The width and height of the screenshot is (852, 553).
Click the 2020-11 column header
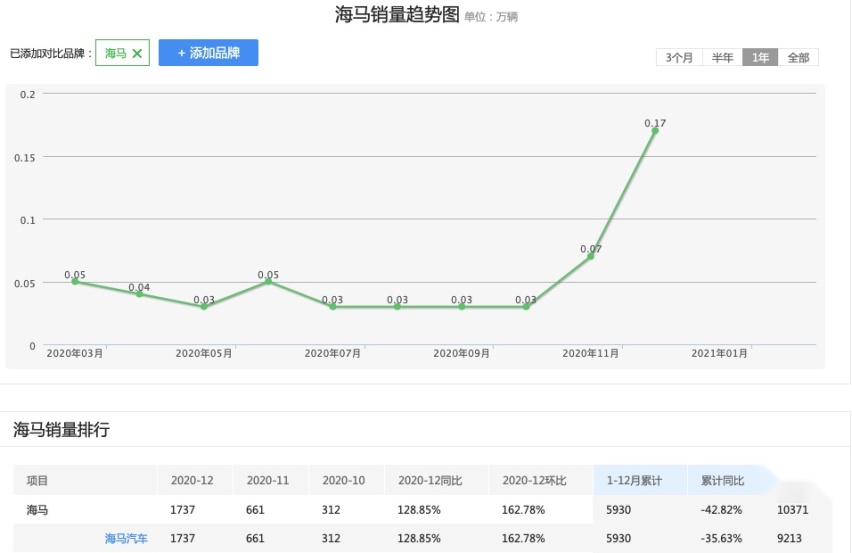click(271, 480)
